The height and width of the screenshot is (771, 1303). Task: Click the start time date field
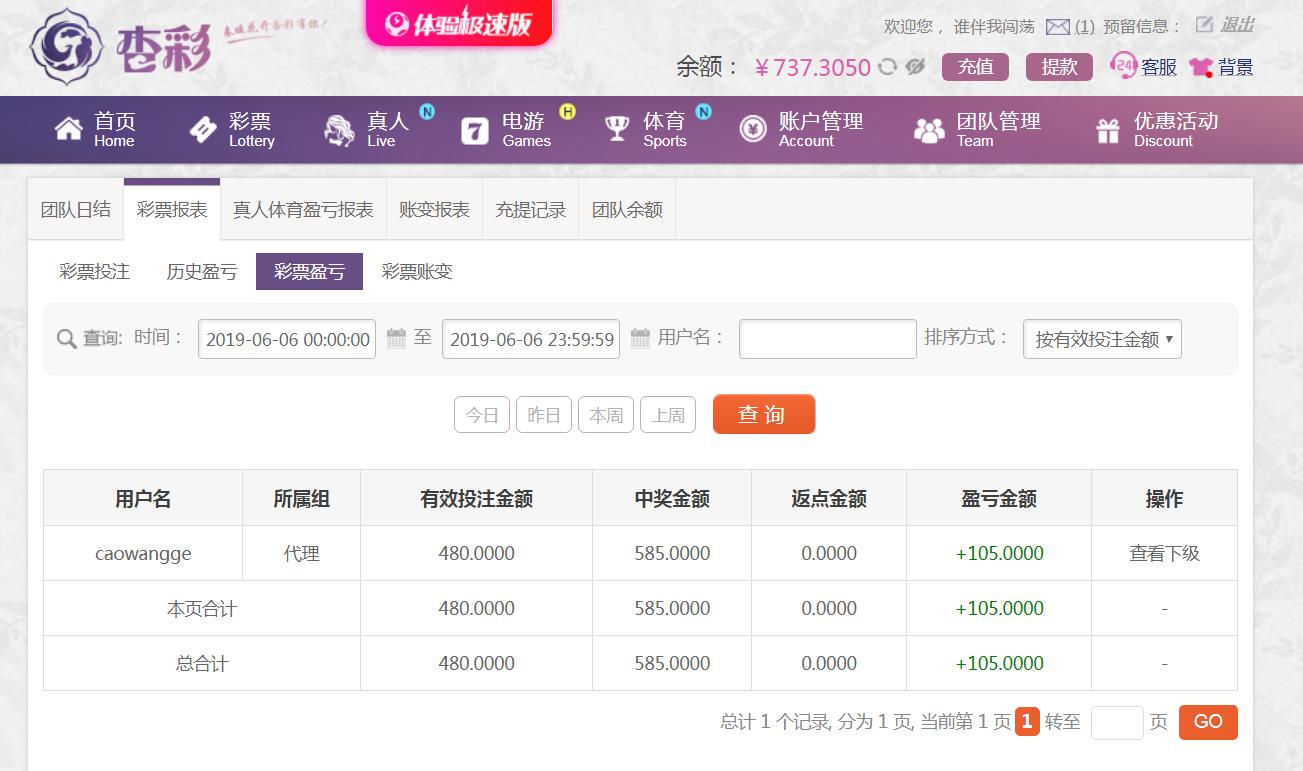(287, 339)
